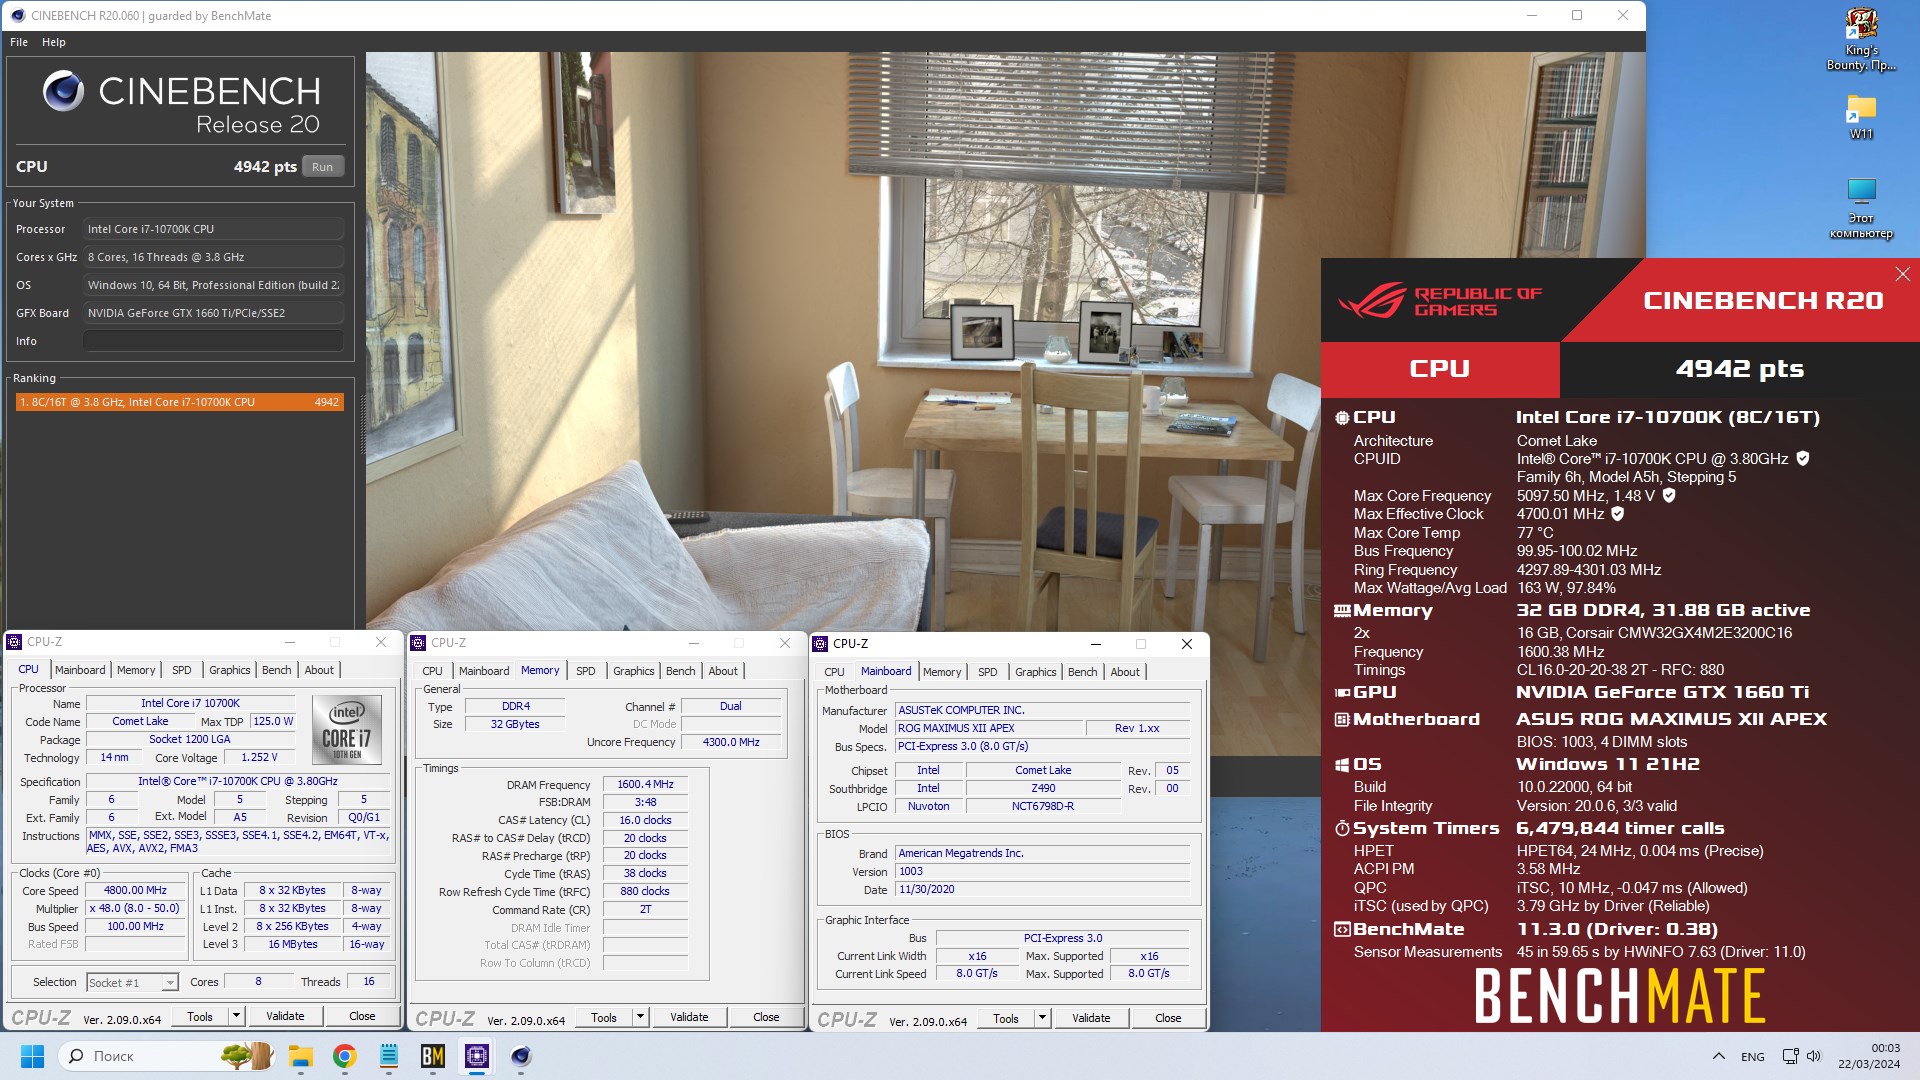Image resolution: width=1920 pixels, height=1080 pixels.
Task: Click the LPCIO NCT6798D-R field
Action: coord(1043,806)
